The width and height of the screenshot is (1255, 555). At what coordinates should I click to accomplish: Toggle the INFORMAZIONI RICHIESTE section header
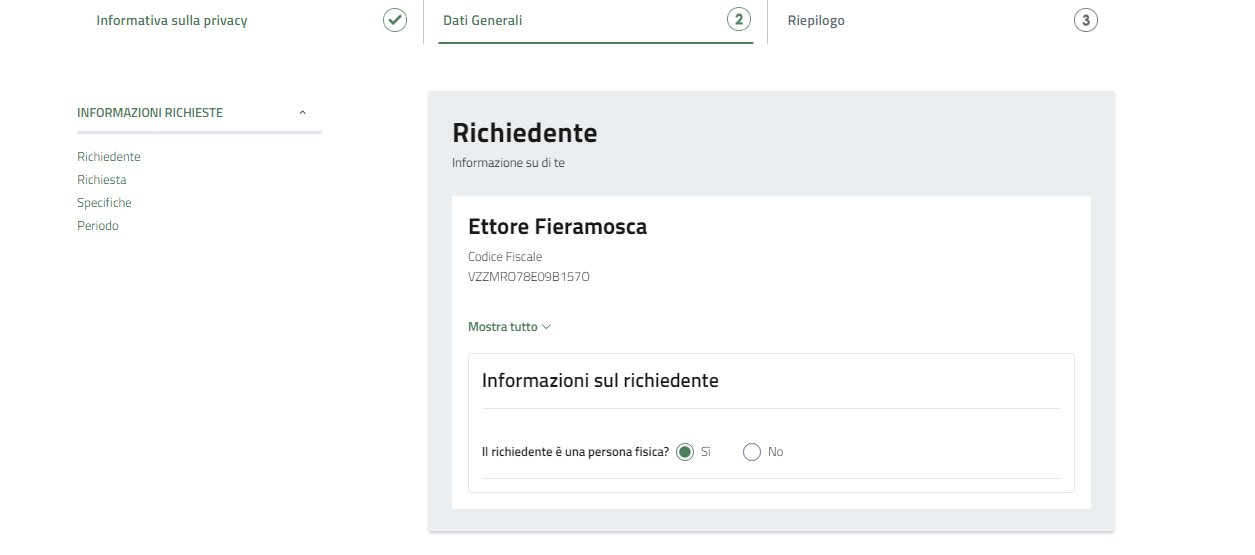(x=150, y=113)
